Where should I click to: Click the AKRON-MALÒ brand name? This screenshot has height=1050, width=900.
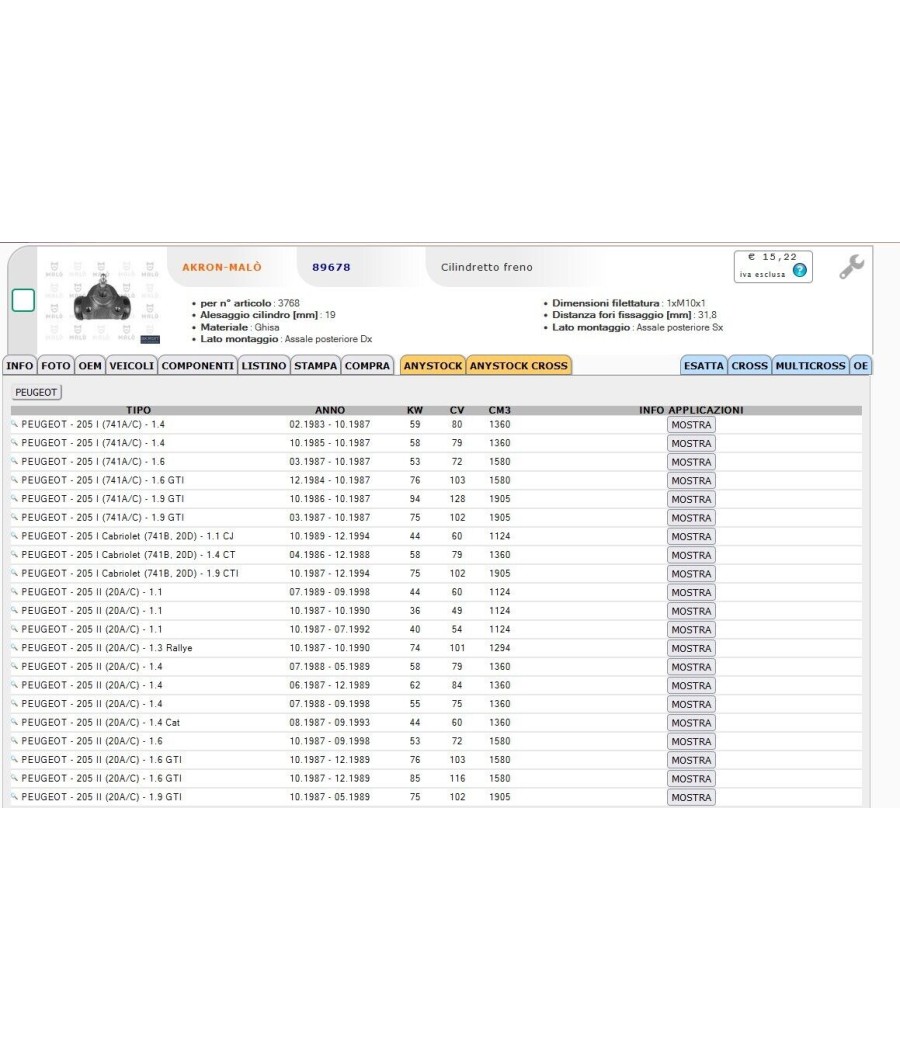tap(222, 267)
